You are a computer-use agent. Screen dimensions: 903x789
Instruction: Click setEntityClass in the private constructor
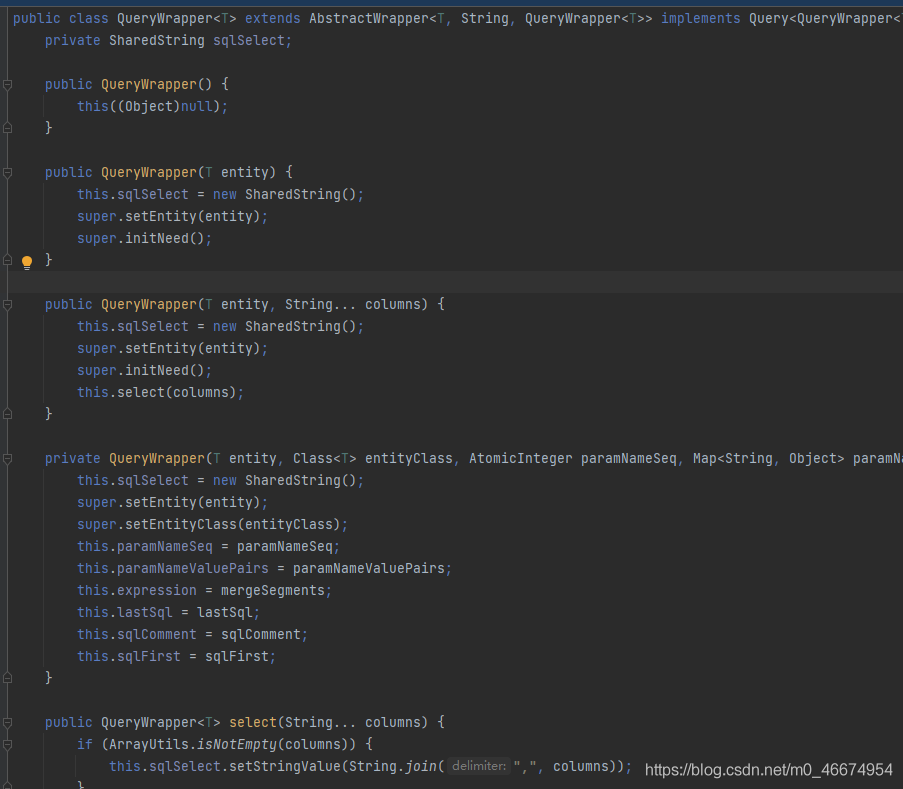point(181,524)
